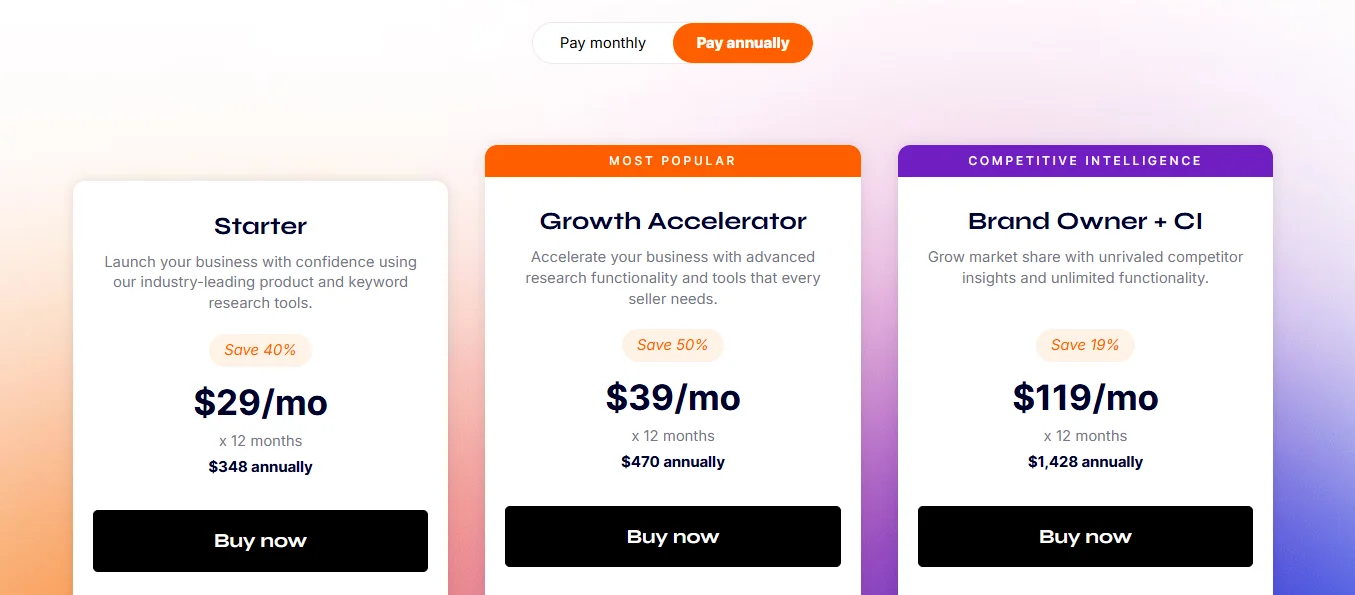Click the Starter plan description text
1355x595 pixels.
[260, 282]
